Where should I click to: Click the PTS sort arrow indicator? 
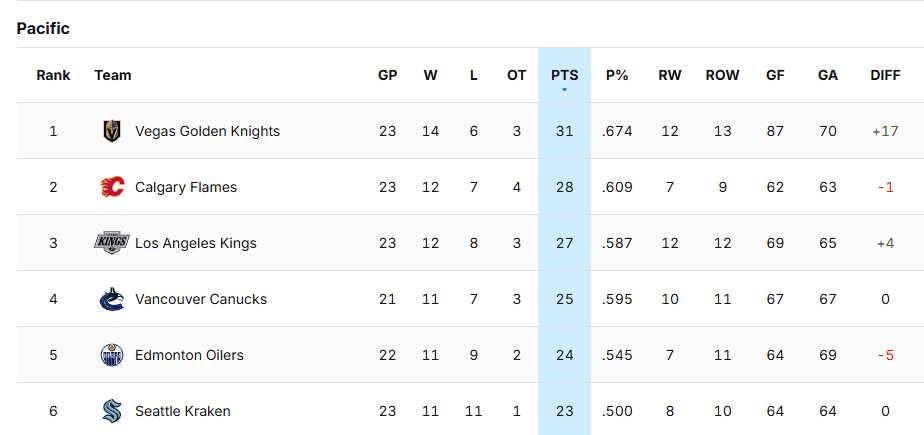pyautogui.click(x=565, y=90)
